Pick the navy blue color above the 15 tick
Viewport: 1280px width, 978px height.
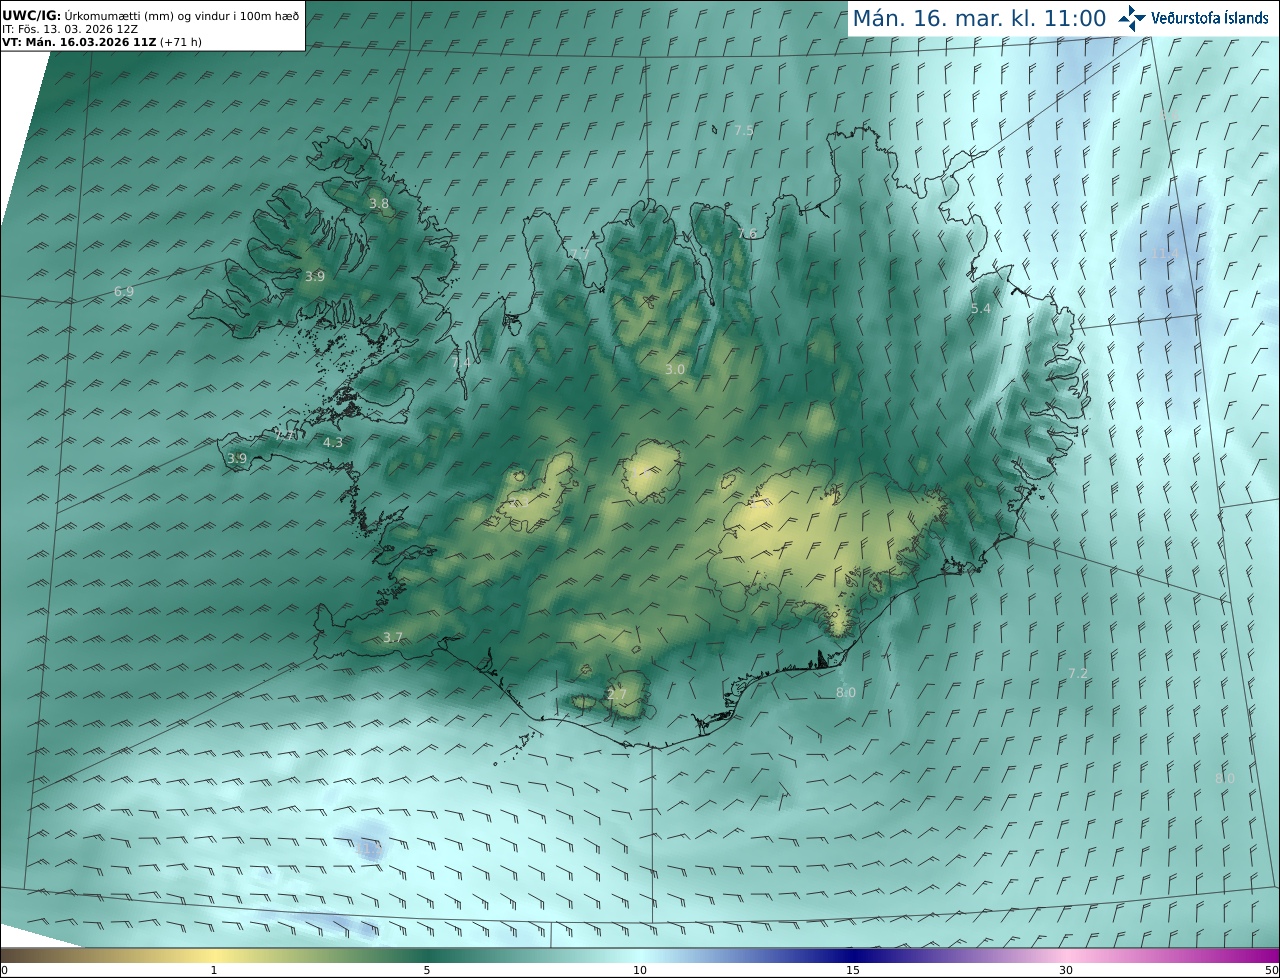853,955
